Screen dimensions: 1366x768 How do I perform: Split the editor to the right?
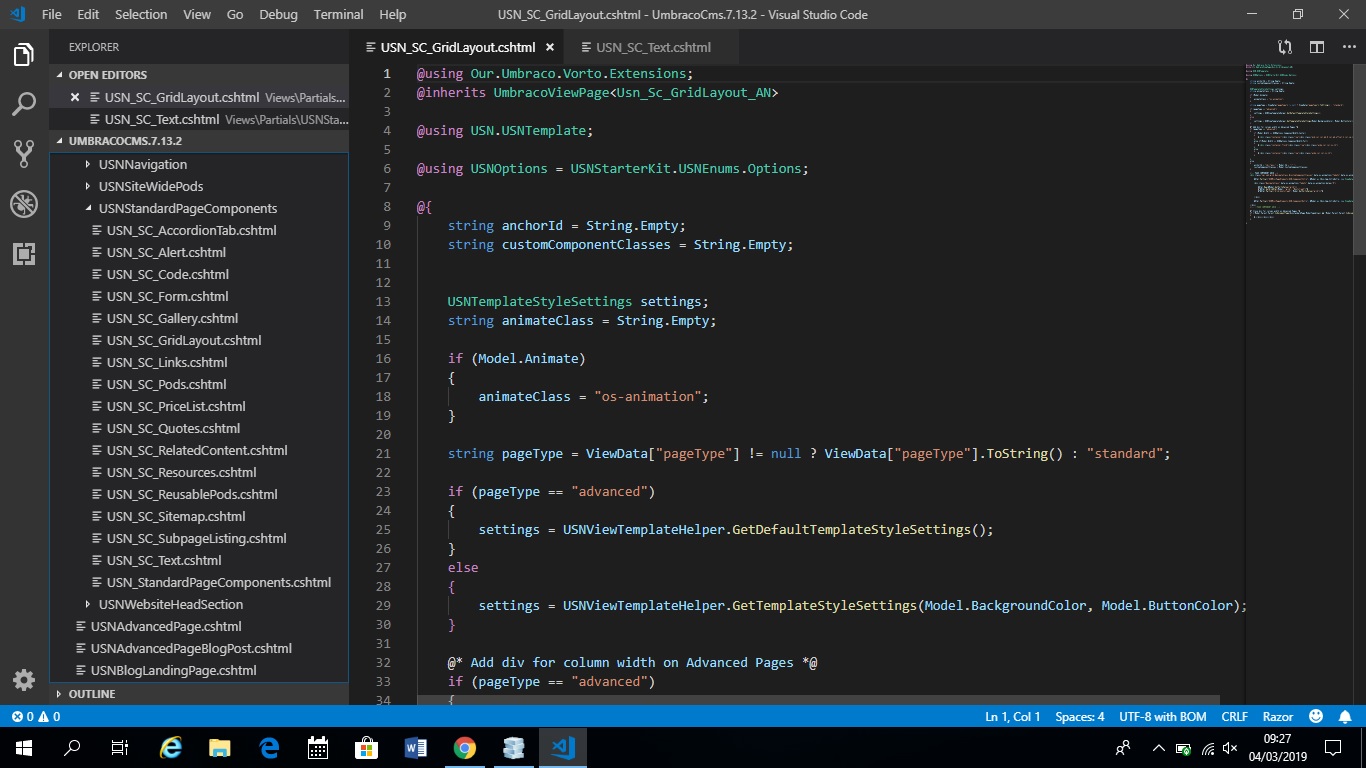click(x=1317, y=47)
